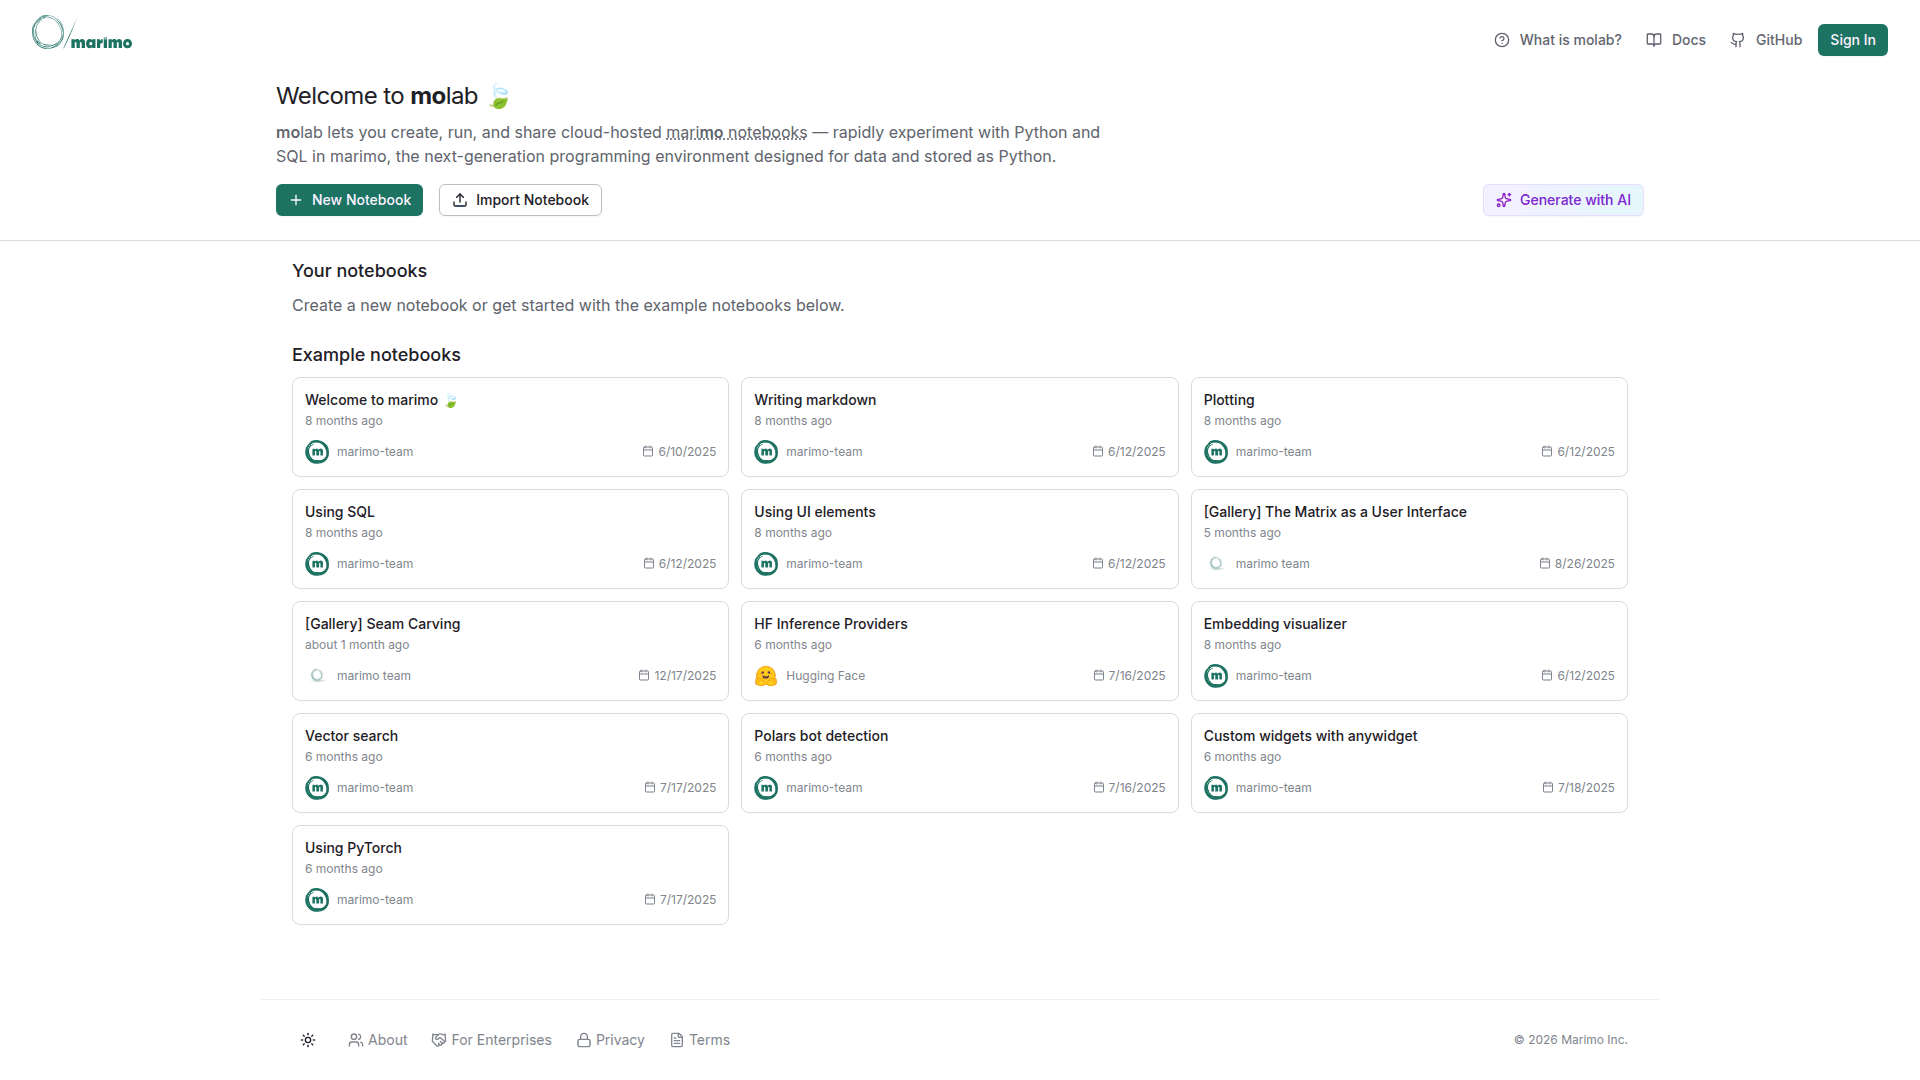Click the calendar icon on the Using SQL card
Image resolution: width=1920 pixels, height=1080 pixels.
tap(648, 564)
